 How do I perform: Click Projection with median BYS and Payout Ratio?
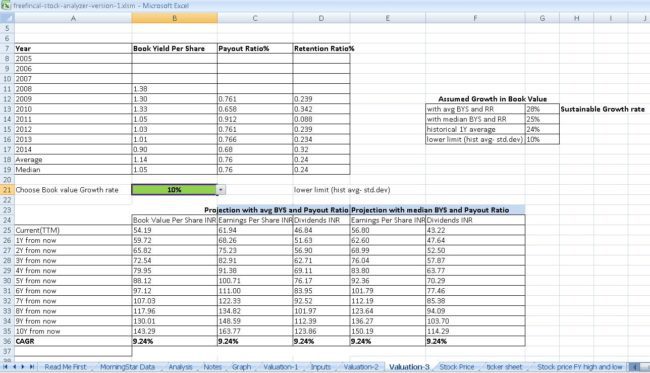click(430, 210)
